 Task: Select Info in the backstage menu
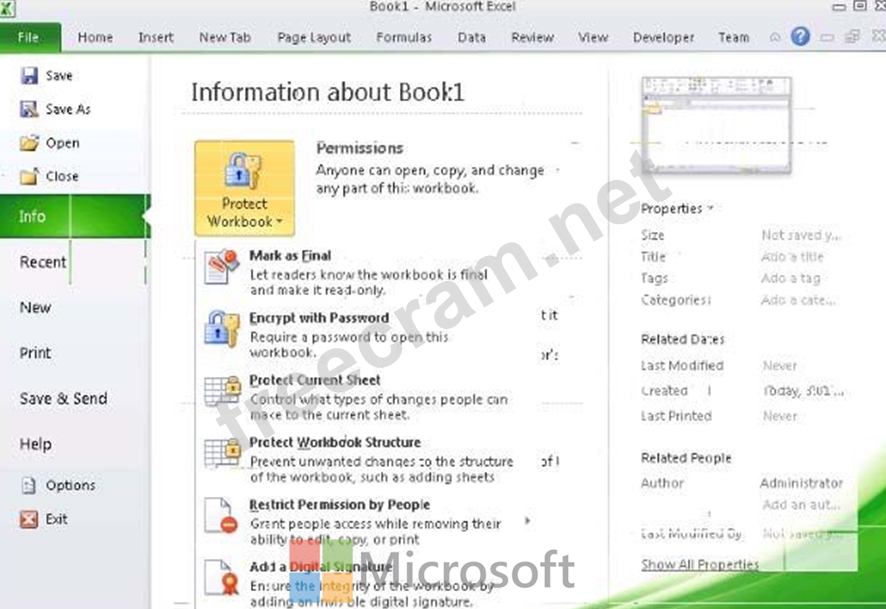click(x=75, y=216)
